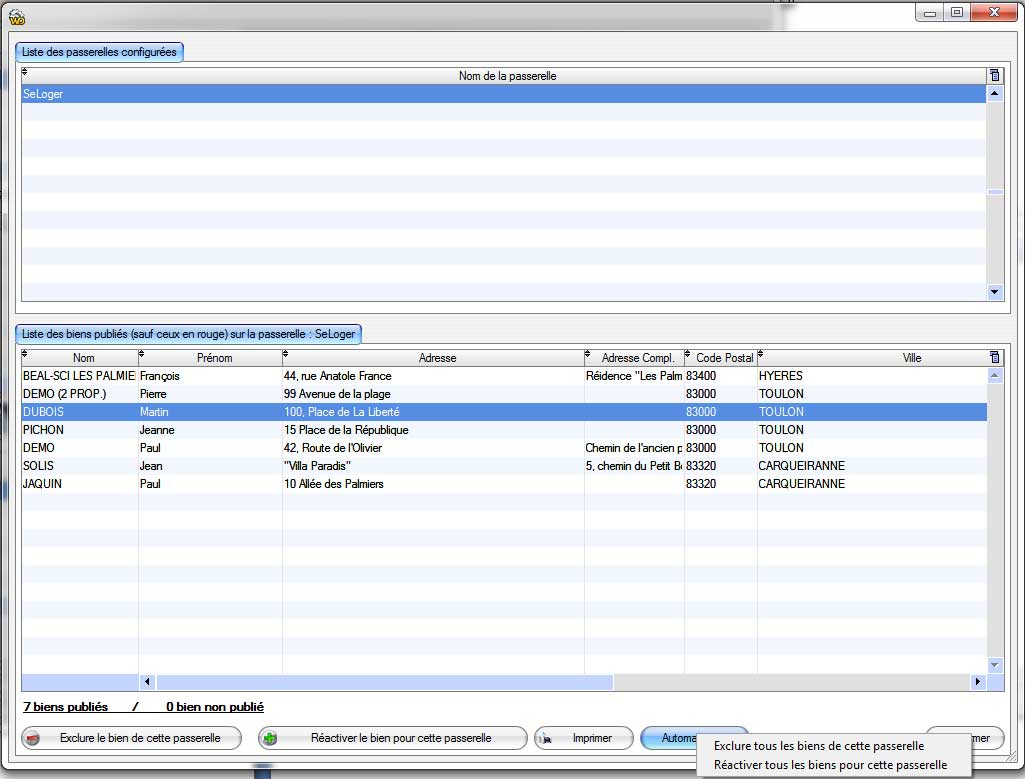Click the horizontal scrollbar thumb
1025x779 pixels.
coord(384,682)
